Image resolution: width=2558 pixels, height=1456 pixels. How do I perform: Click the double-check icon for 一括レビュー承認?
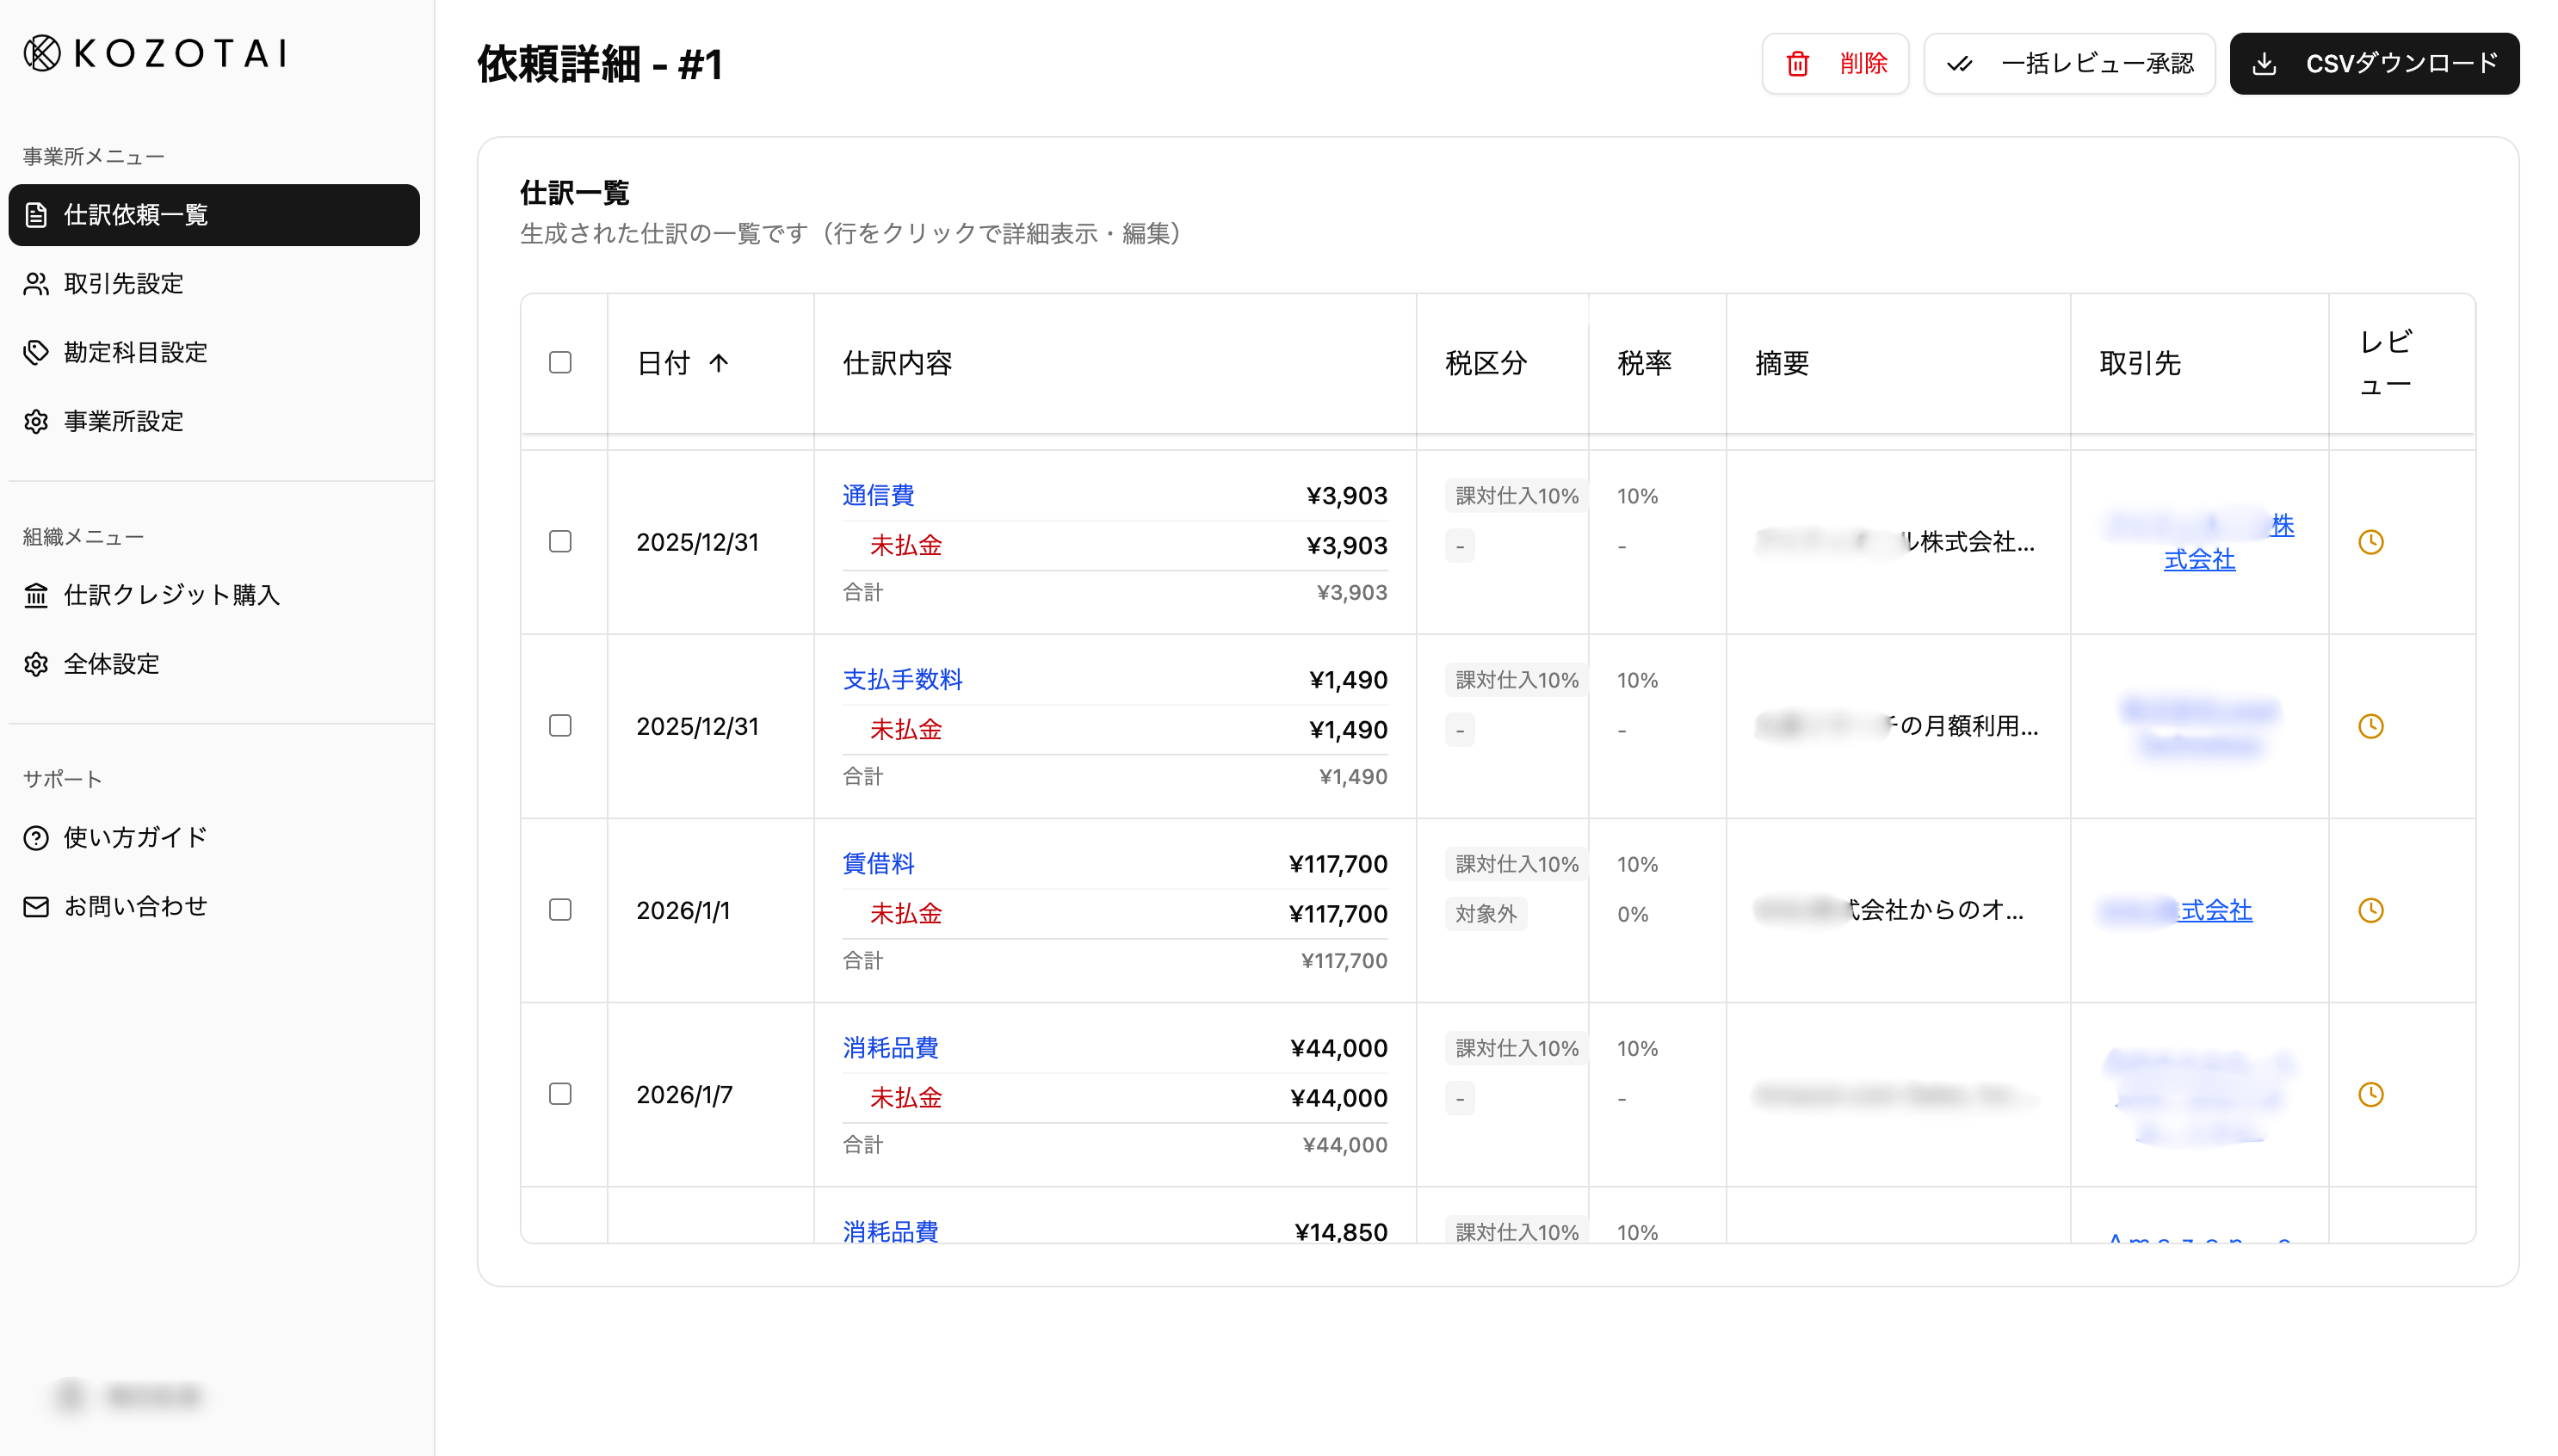click(1959, 64)
